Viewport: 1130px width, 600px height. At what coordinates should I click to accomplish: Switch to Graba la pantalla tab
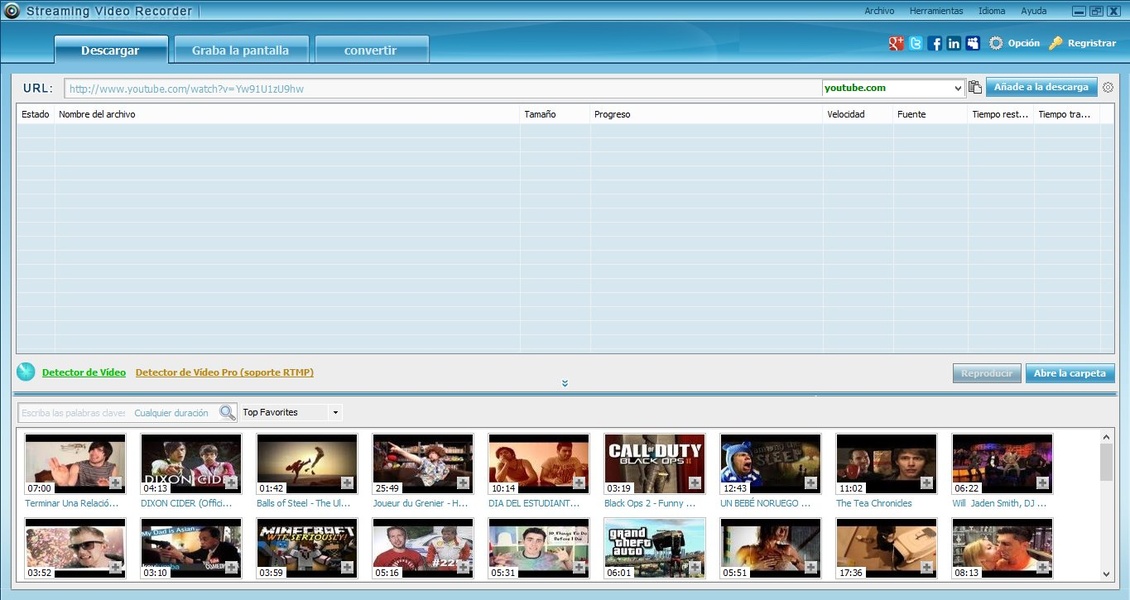240,50
